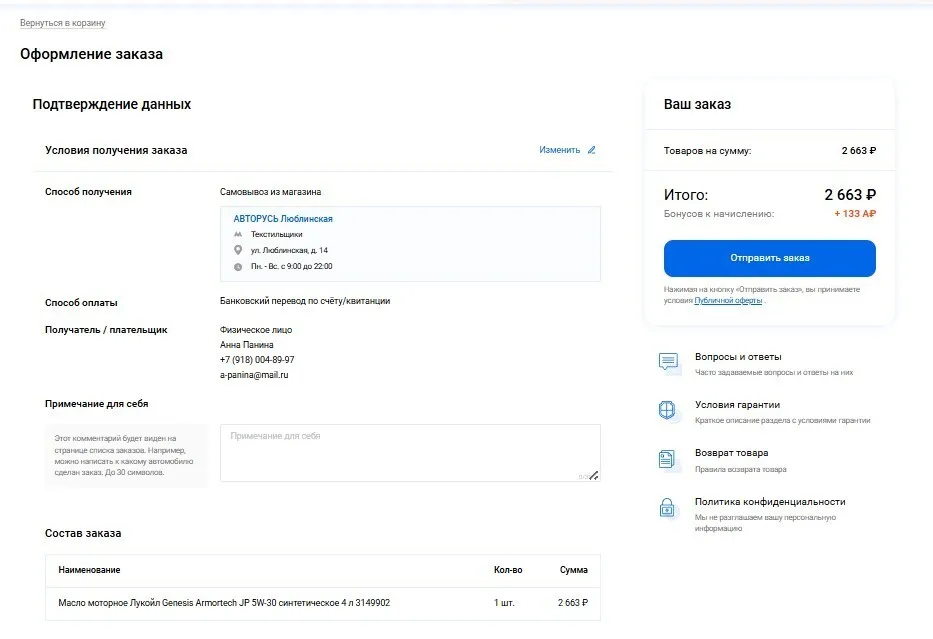Focus the Примечание для себя text field

(410, 453)
